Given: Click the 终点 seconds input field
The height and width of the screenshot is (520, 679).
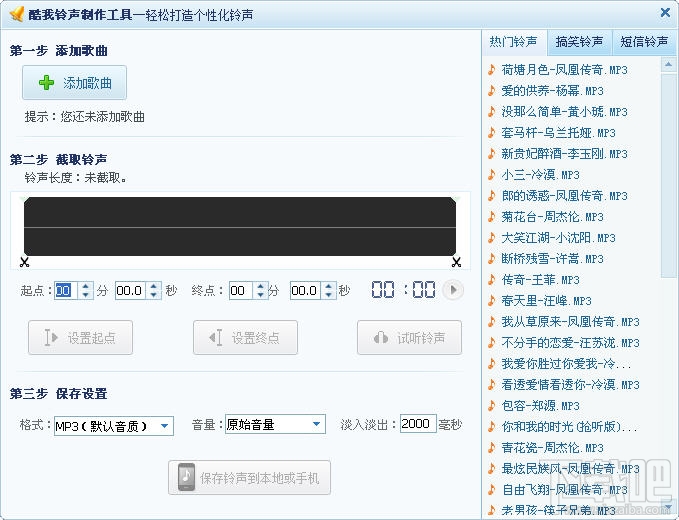Looking at the screenshot, I should click(305, 291).
